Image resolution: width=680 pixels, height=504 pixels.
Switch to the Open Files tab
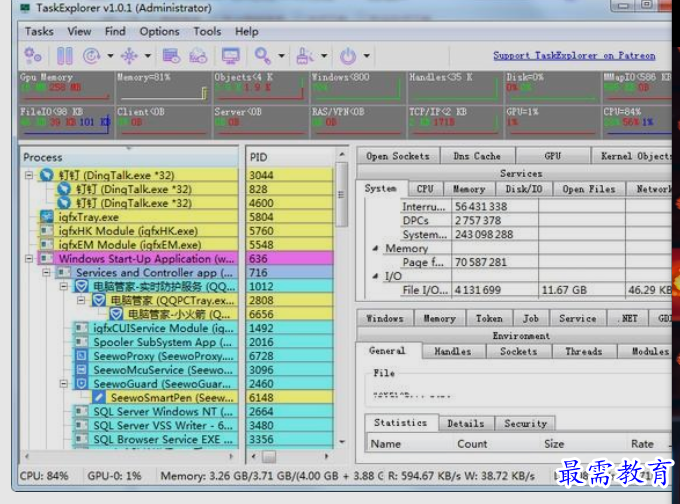(589, 189)
